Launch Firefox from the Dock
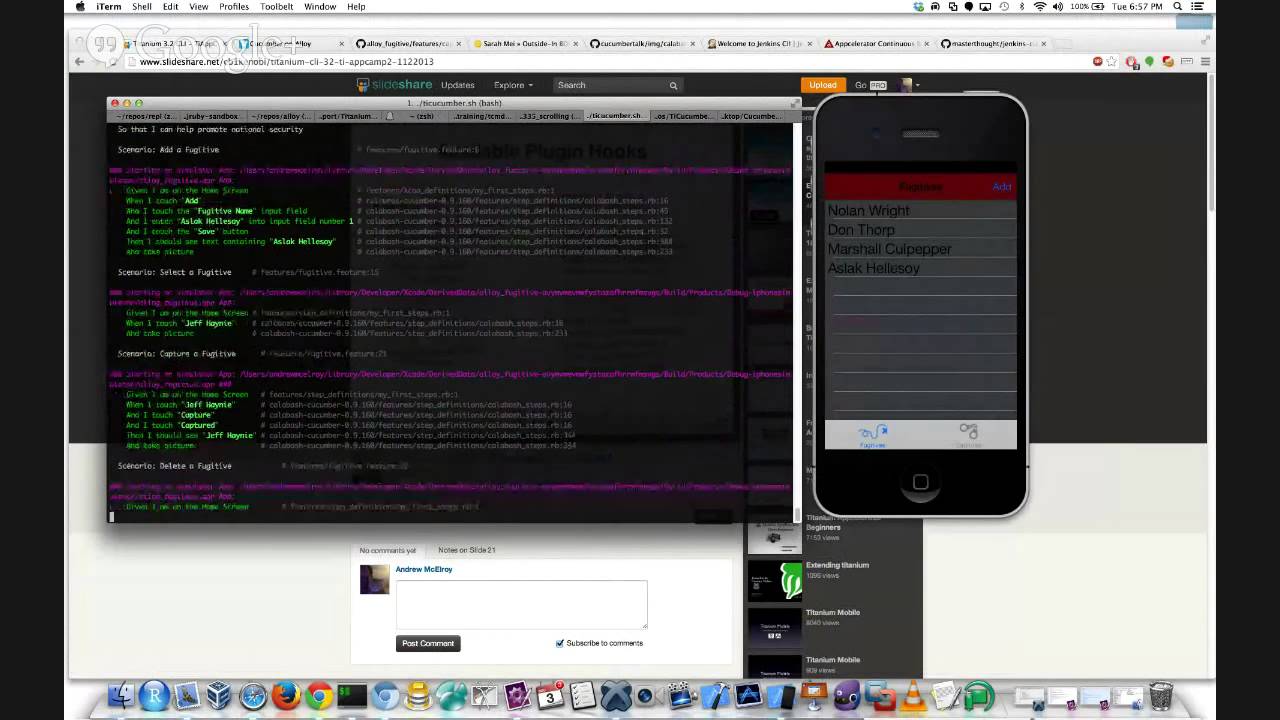This screenshot has width=1280, height=720. [286, 695]
